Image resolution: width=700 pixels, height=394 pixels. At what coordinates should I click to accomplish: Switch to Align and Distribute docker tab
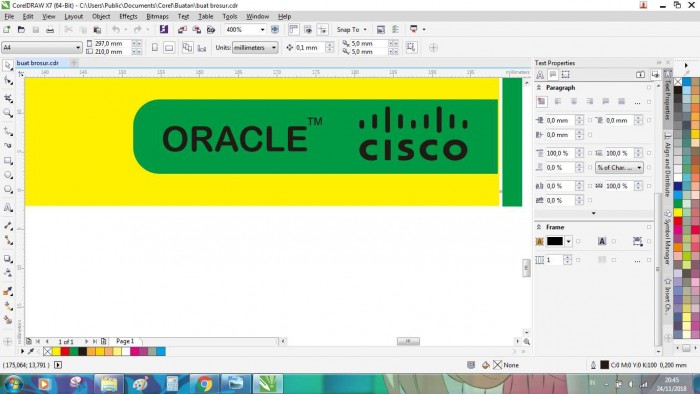[x=668, y=166]
